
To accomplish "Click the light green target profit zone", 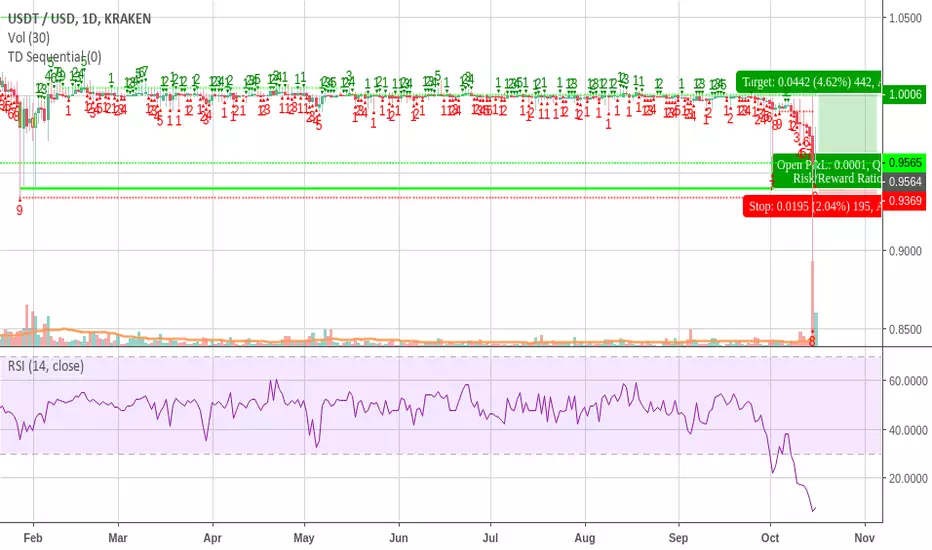I will click(847, 123).
